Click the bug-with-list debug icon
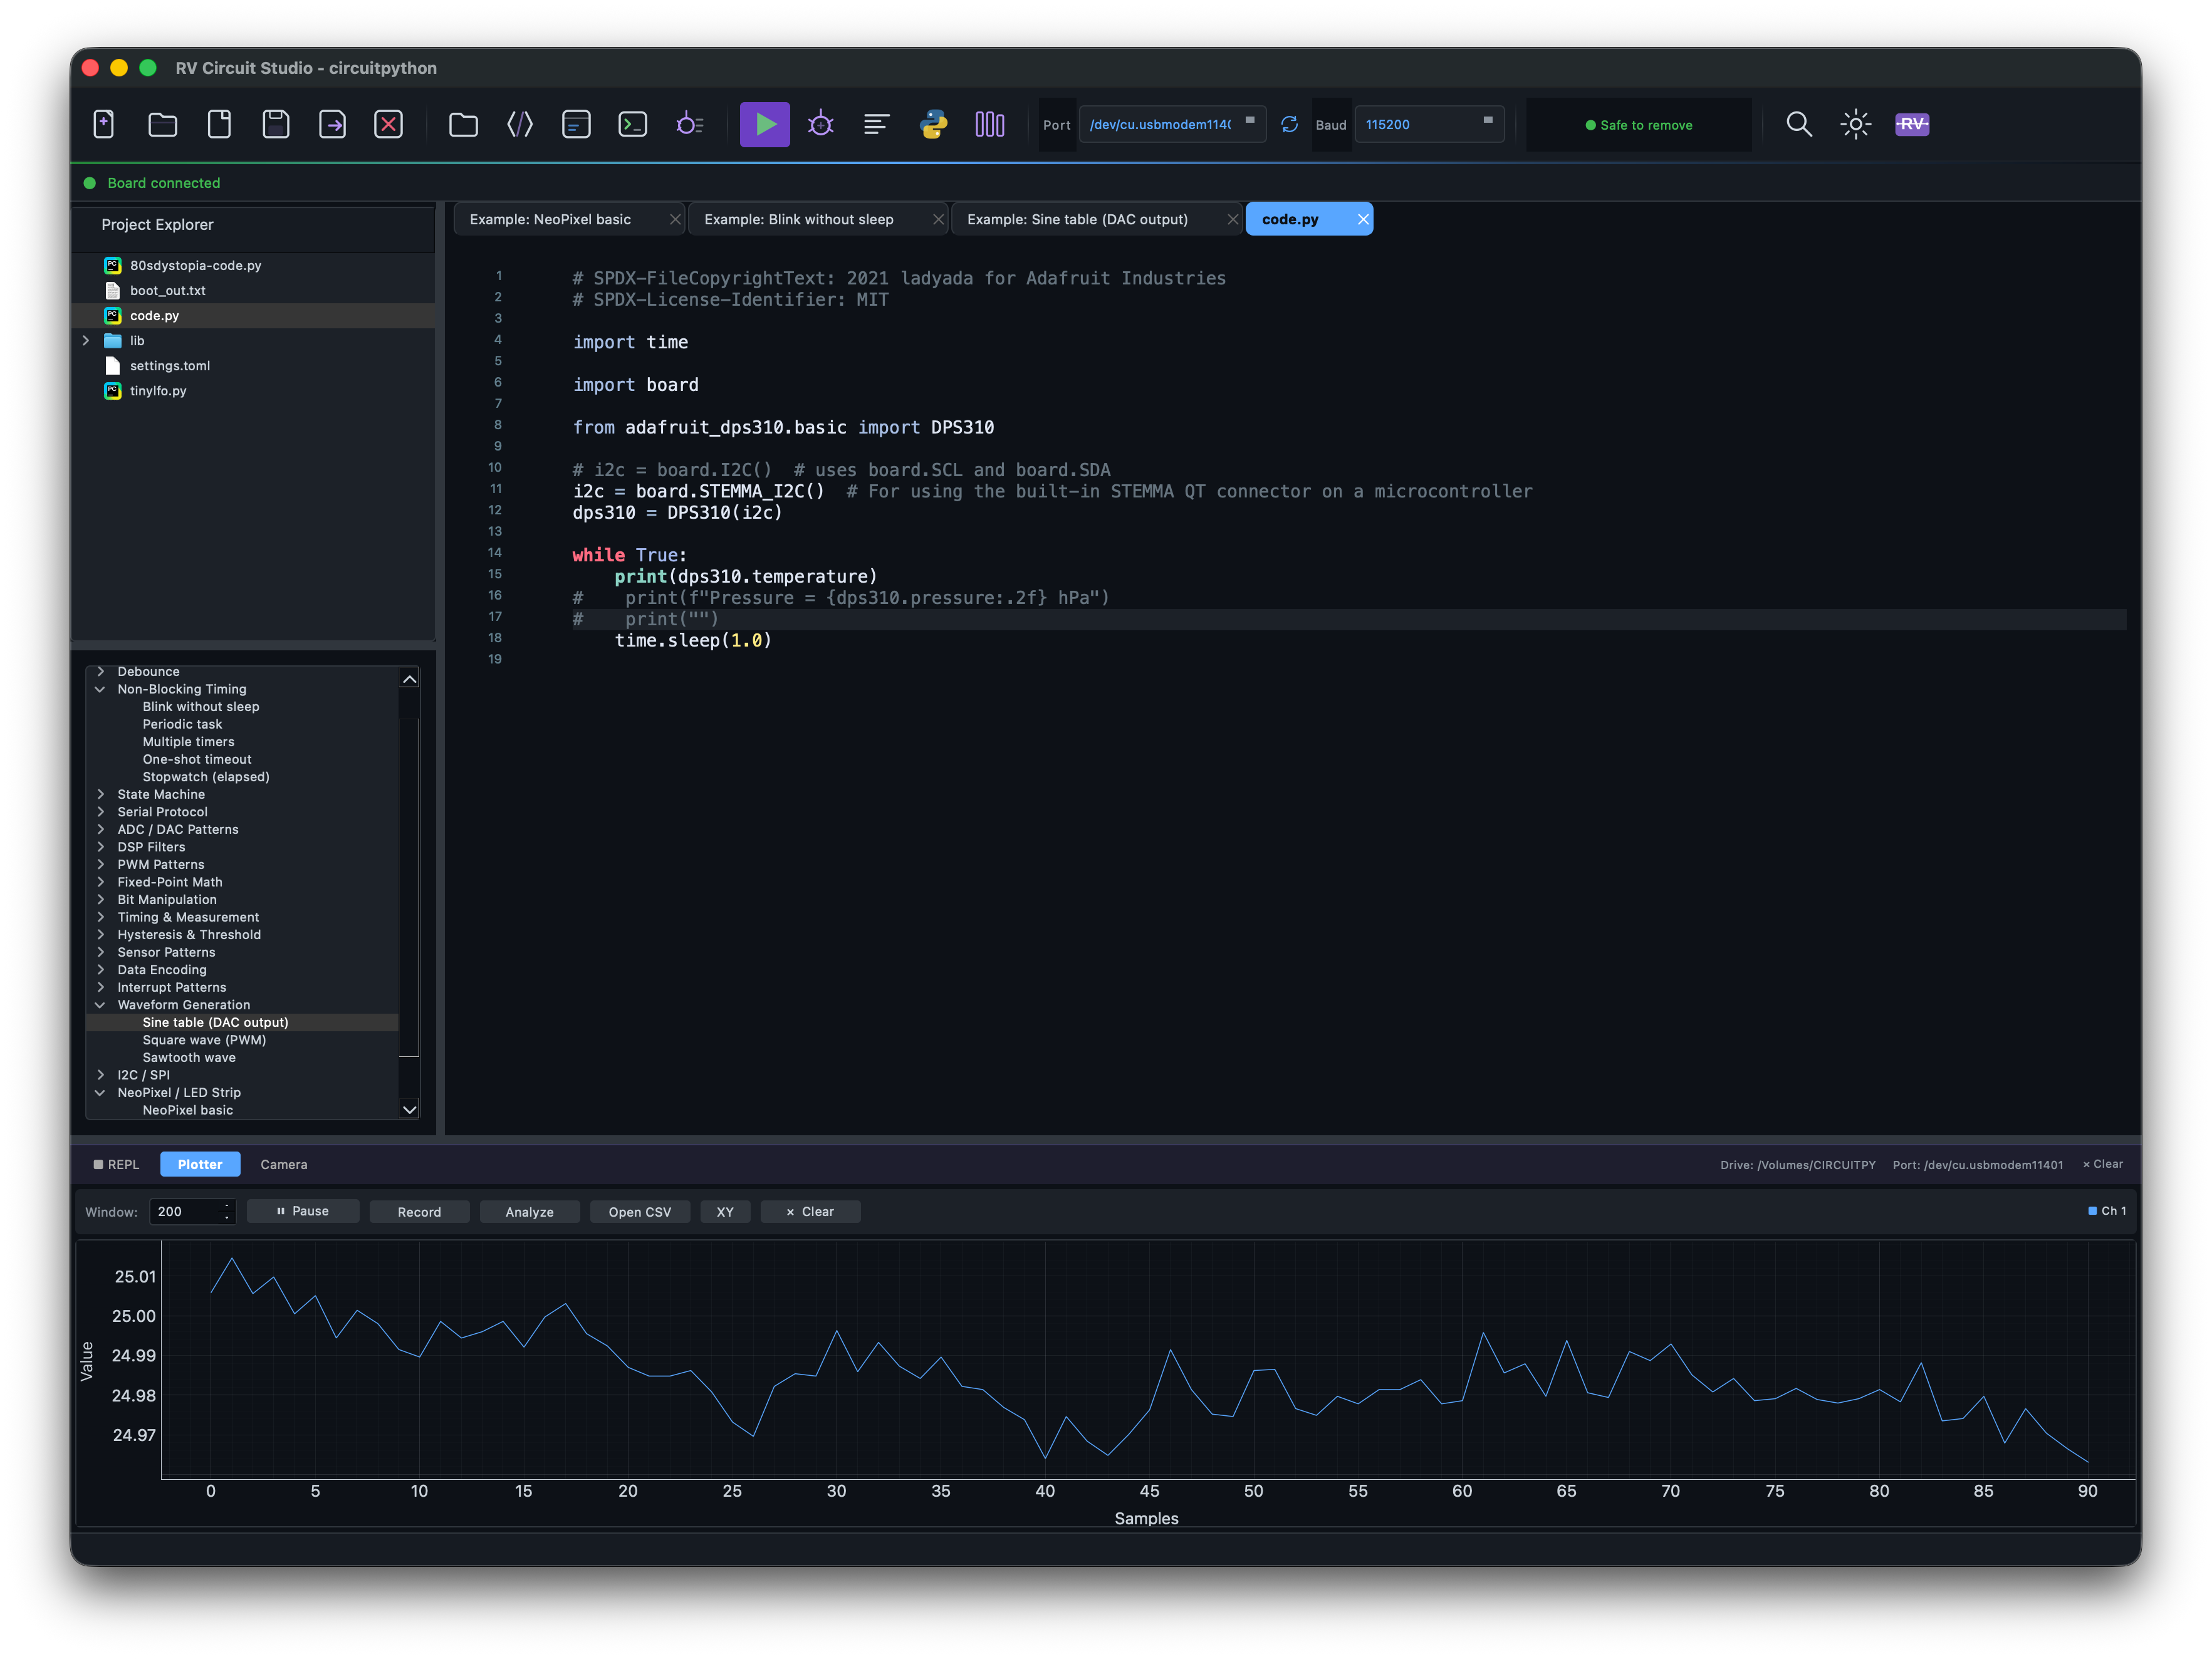Screen dimensions: 2212x1659 [x=690, y=125]
